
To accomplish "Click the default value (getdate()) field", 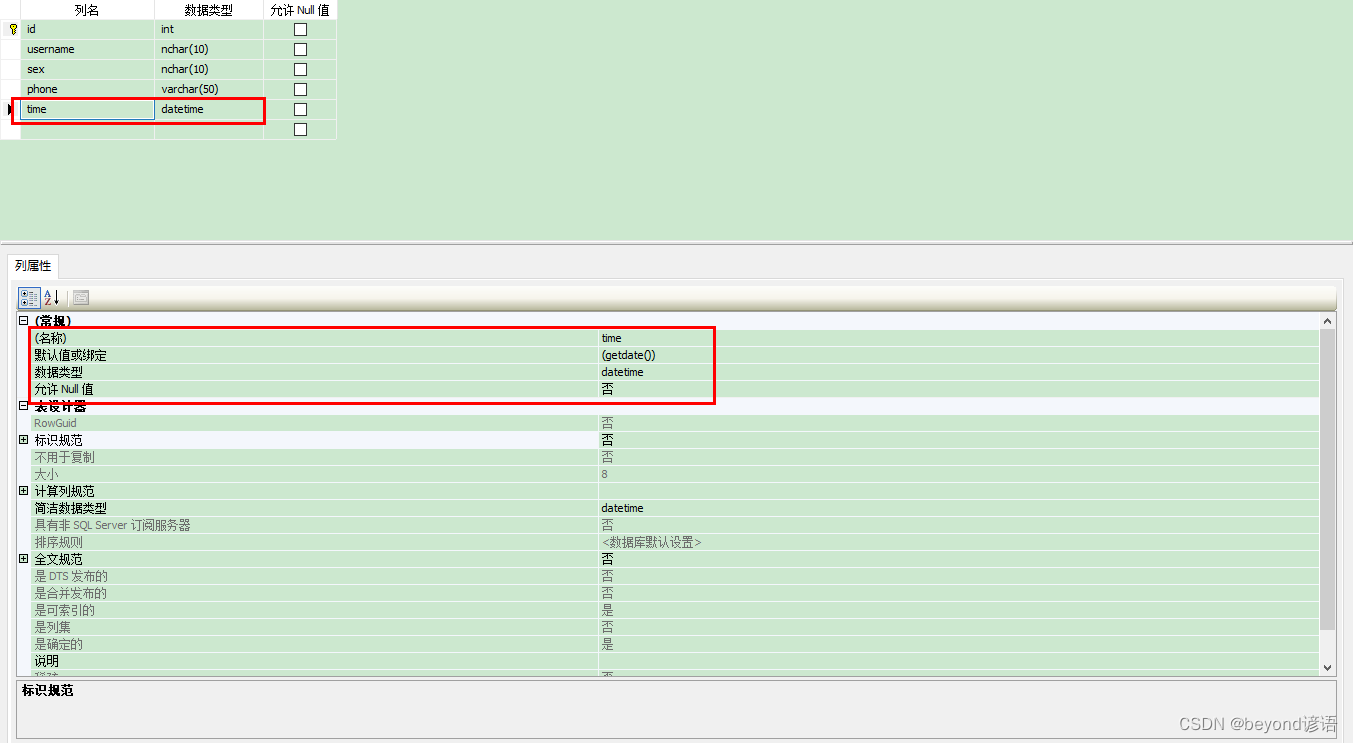I will click(958, 355).
